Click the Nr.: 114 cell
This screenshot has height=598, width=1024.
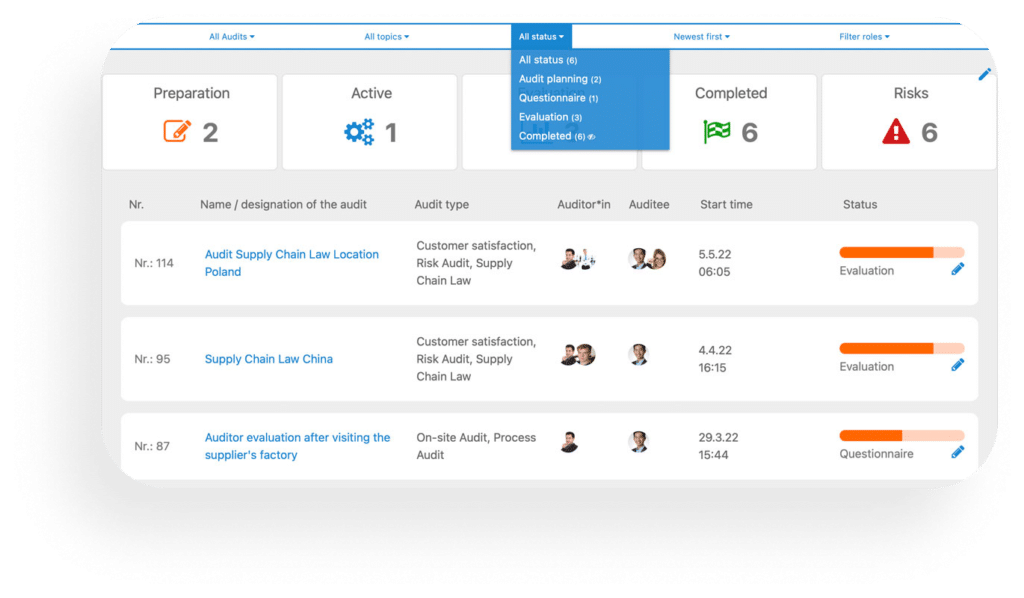pyautogui.click(x=154, y=263)
